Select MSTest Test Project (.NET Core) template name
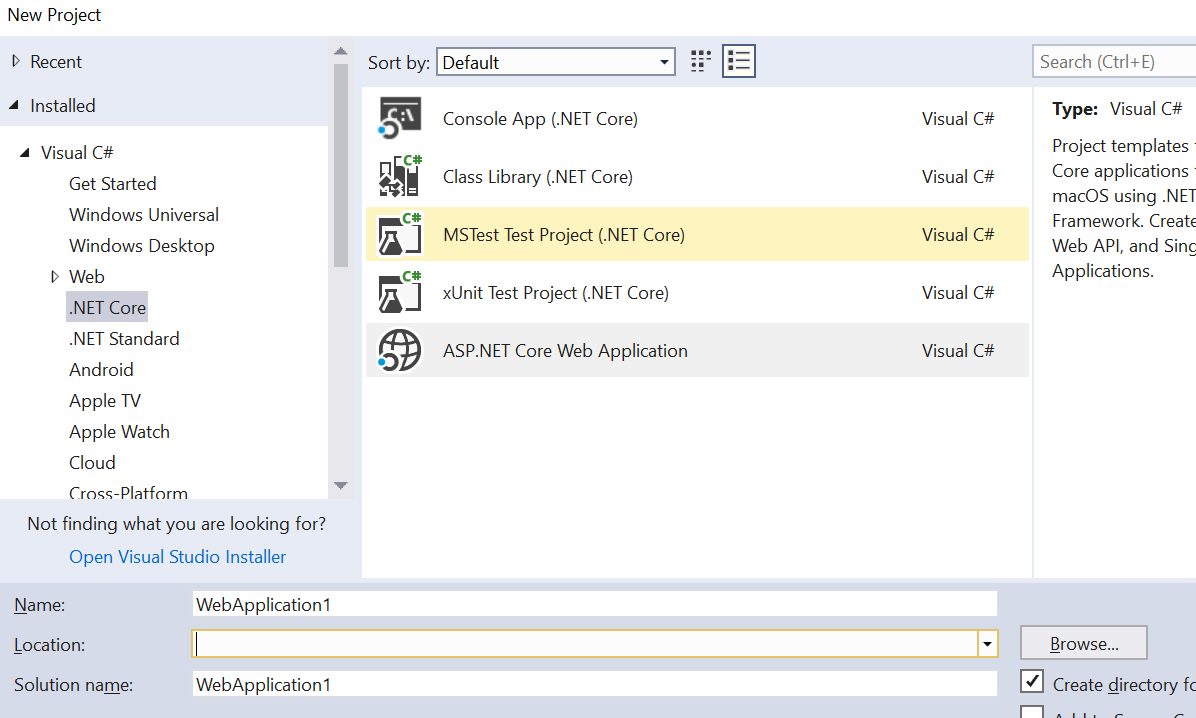The image size is (1196, 718). click(564, 235)
